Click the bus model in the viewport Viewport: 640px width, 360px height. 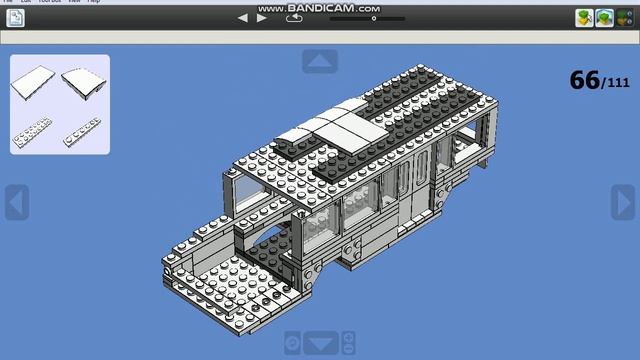click(330, 199)
